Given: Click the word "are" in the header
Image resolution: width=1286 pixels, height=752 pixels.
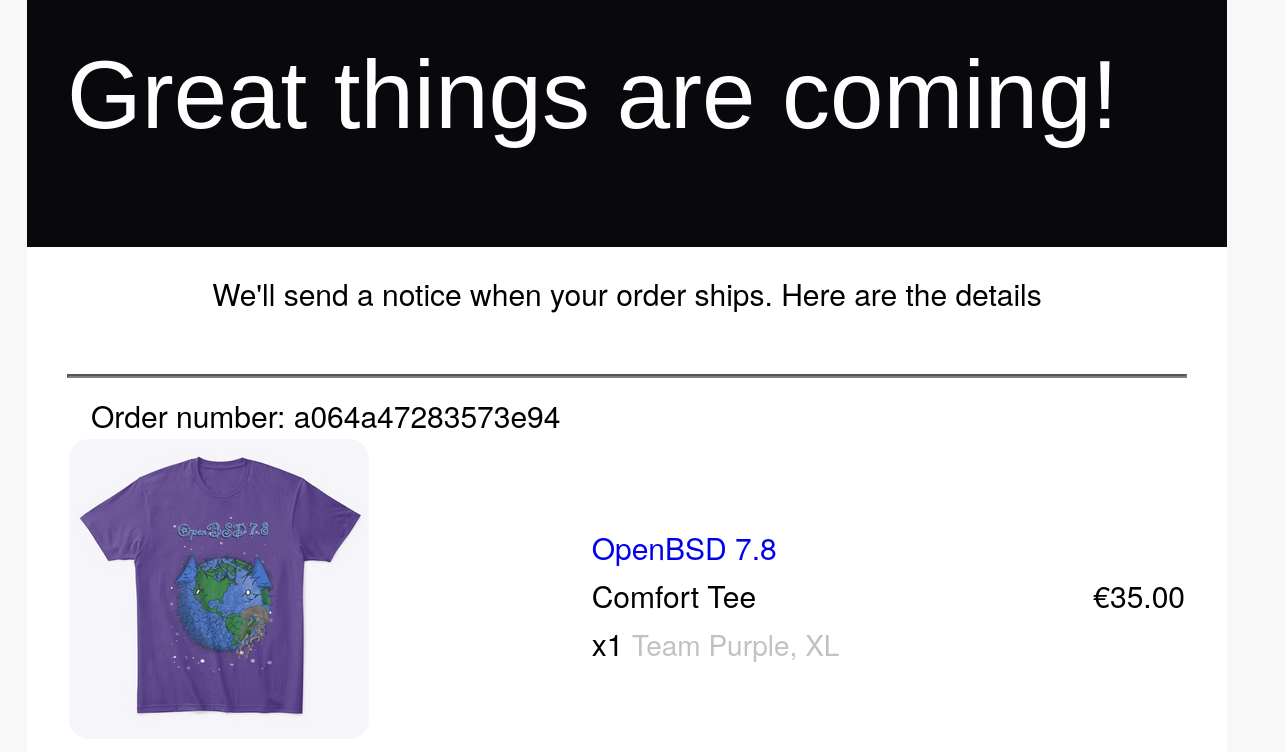Looking at the screenshot, I should [x=685, y=96].
